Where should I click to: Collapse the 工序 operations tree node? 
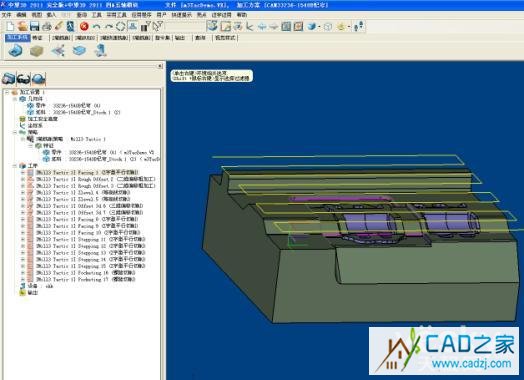pos(15,166)
